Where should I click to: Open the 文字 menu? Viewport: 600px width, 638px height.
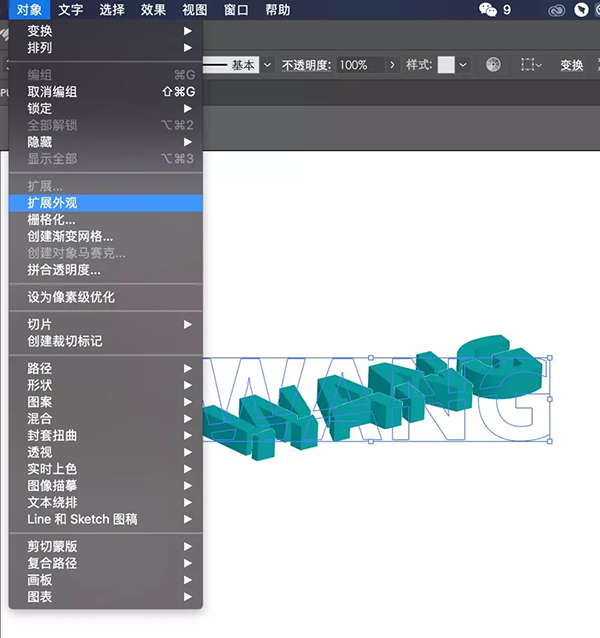coord(70,9)
